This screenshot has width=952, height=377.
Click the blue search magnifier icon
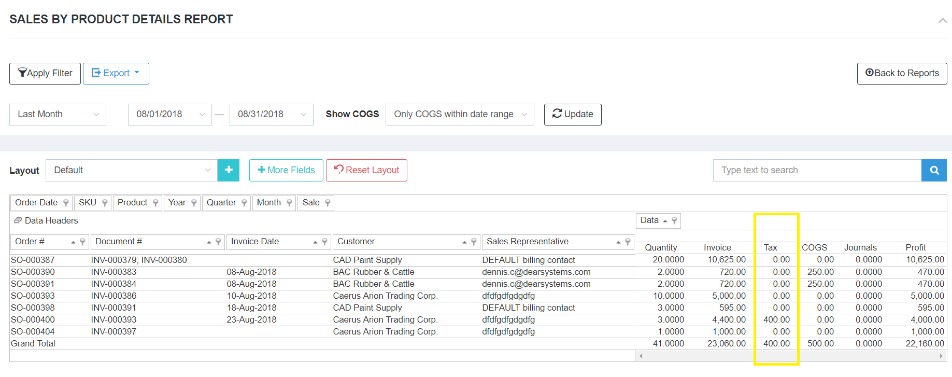pyautogui.click(x=934, y=171)
